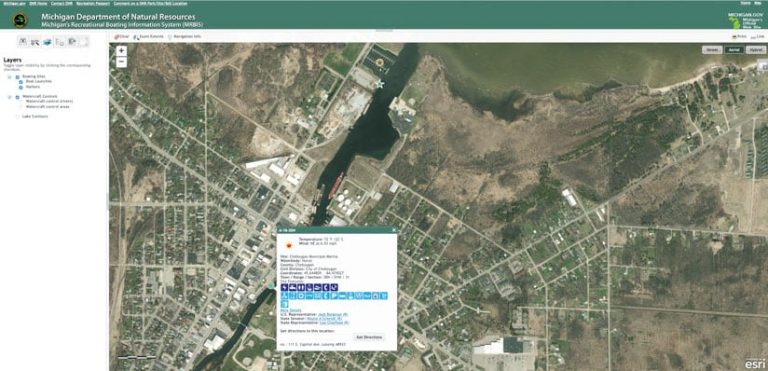Open the U.S. Representative name link
The image size is (768, 371).
(x=333, y=314)
